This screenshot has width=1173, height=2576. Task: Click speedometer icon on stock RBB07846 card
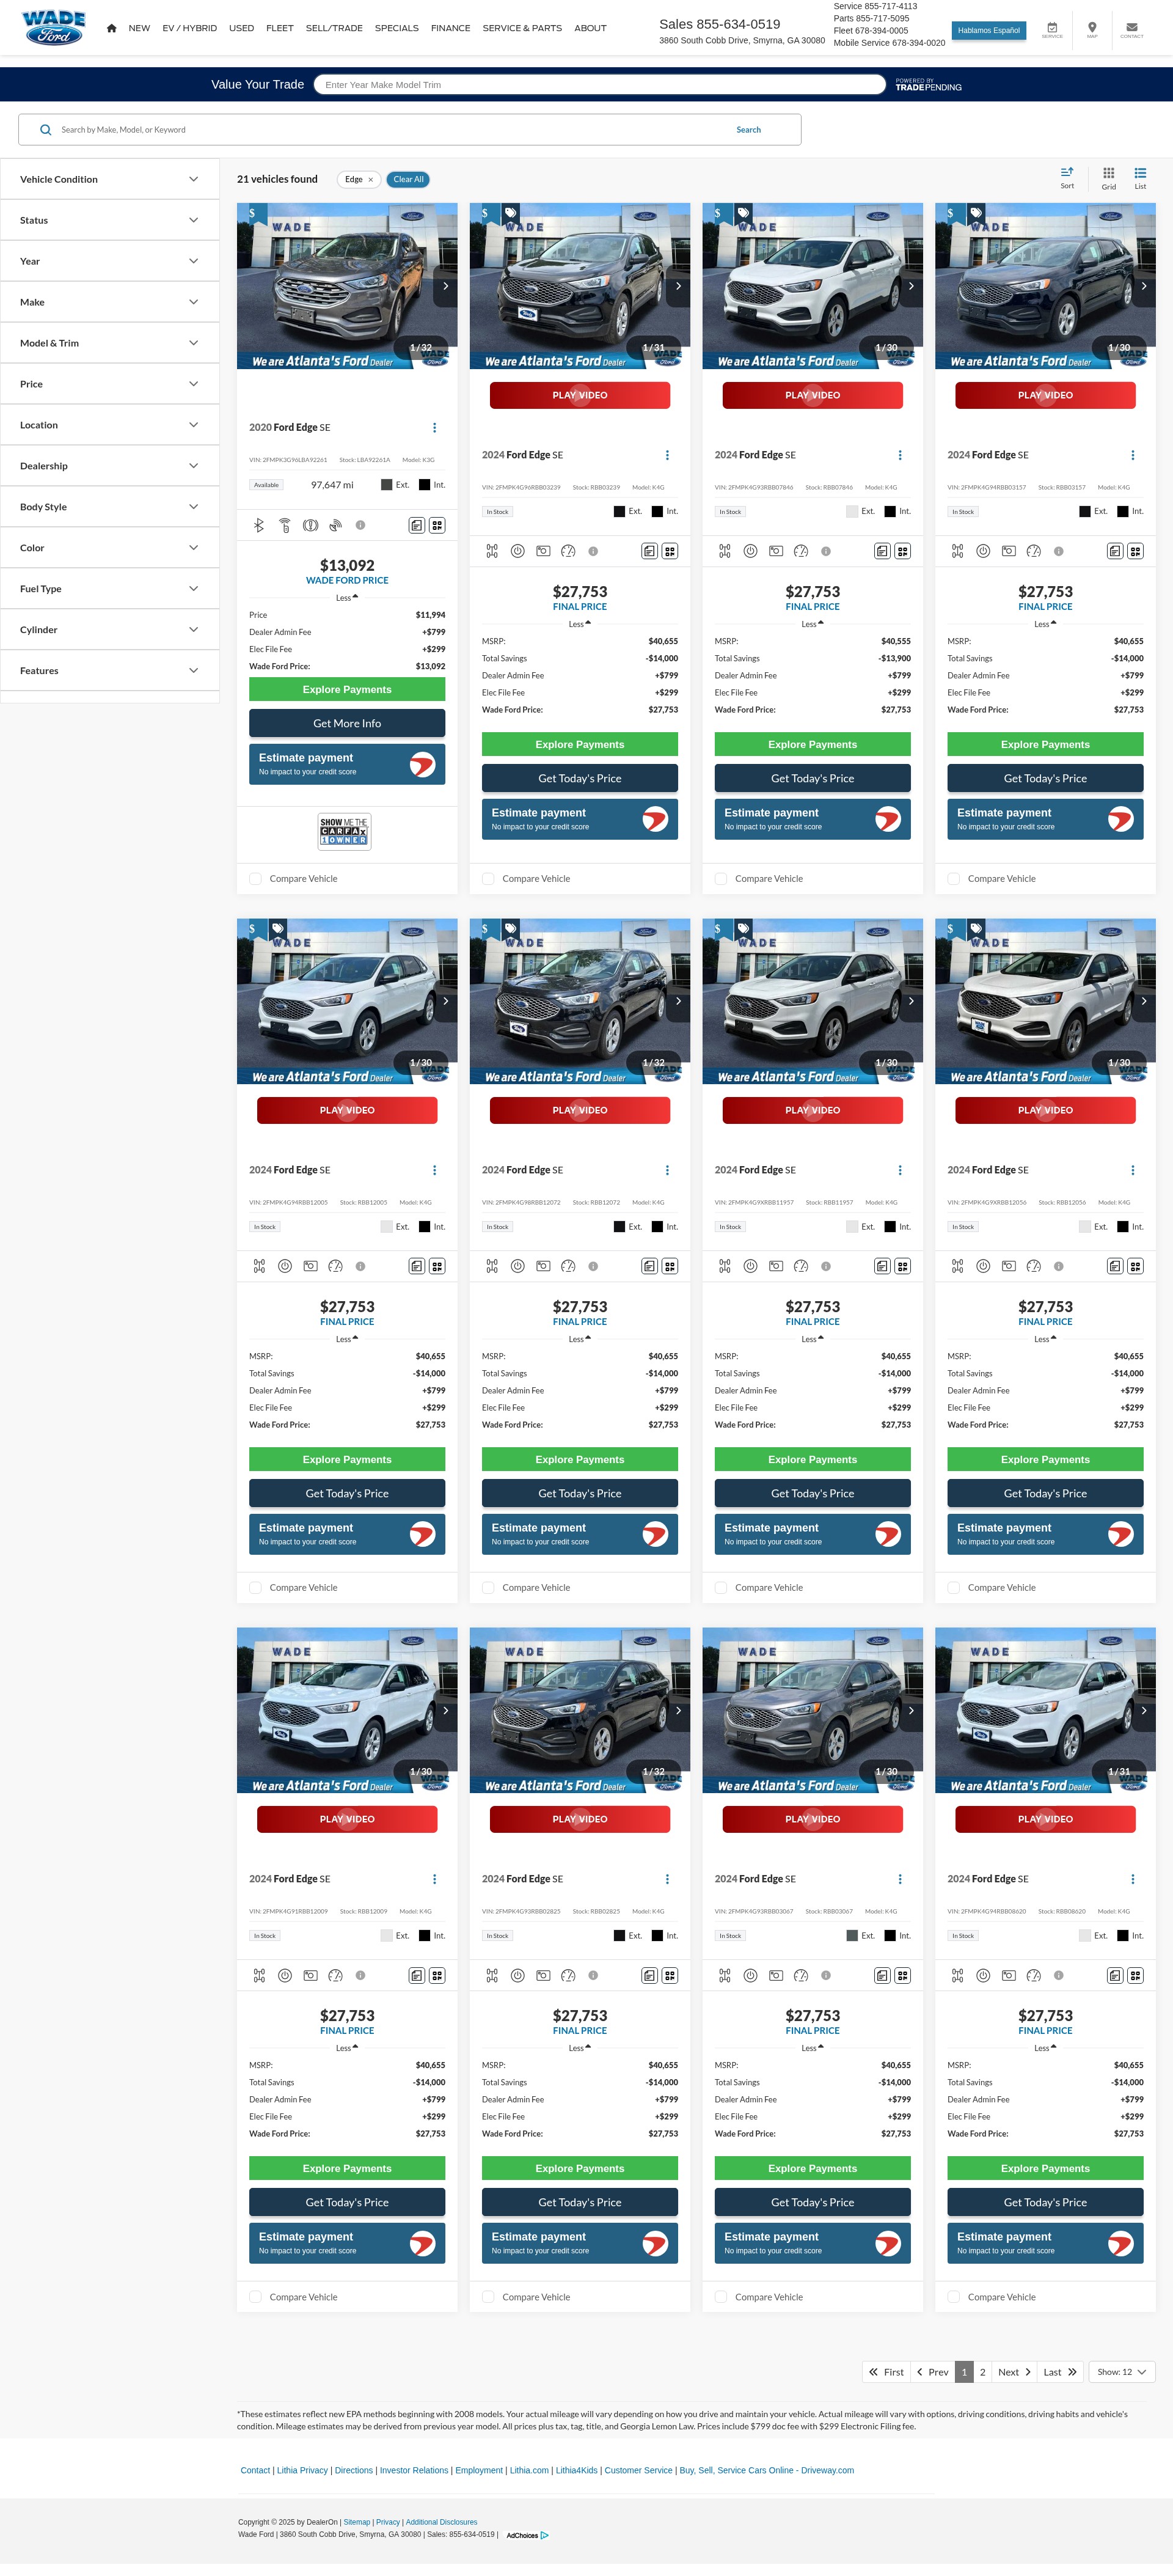point(801,551)
